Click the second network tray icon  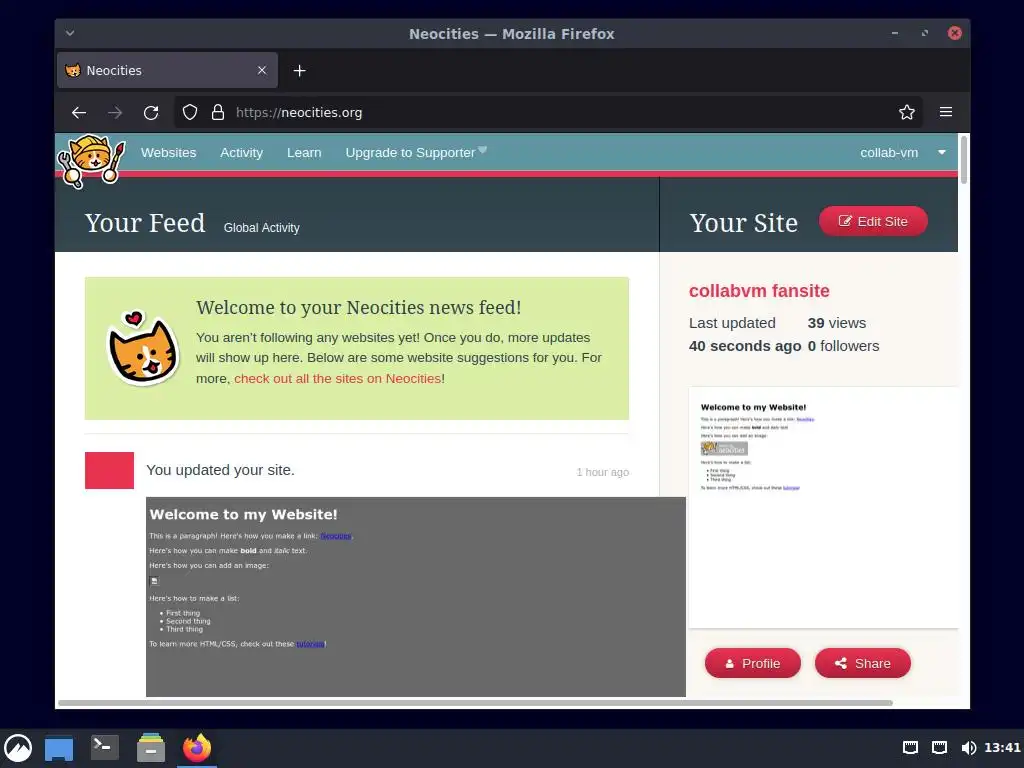(939, 747)
